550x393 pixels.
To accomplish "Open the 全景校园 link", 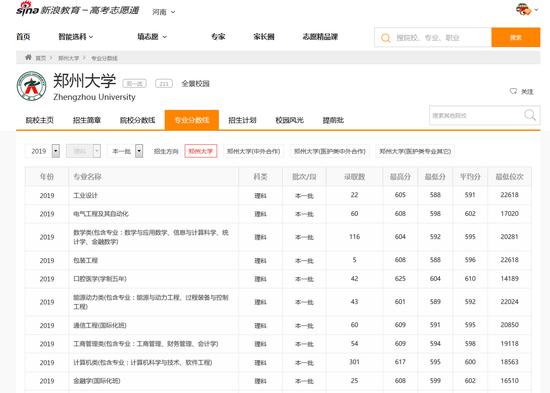I will [x=195, y=84].
